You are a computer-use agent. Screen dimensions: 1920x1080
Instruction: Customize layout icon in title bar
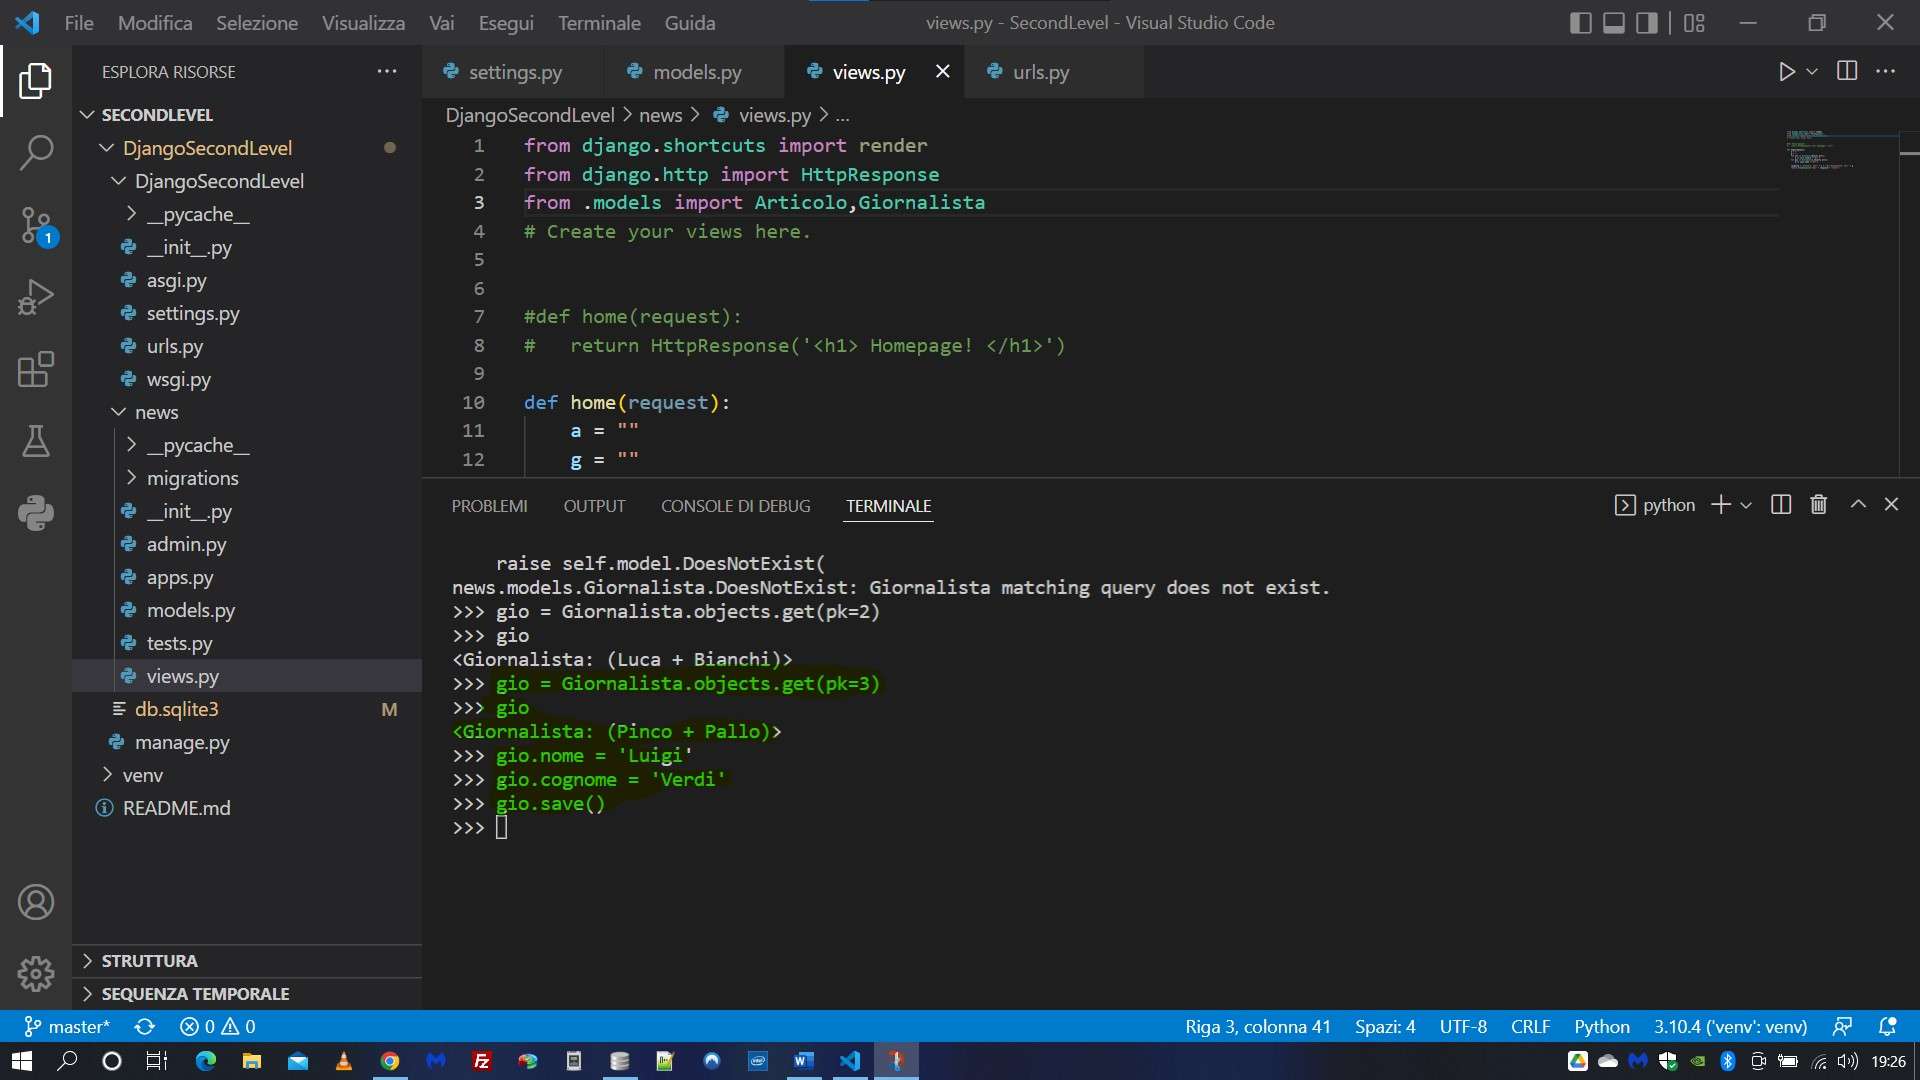[1694, 23]
